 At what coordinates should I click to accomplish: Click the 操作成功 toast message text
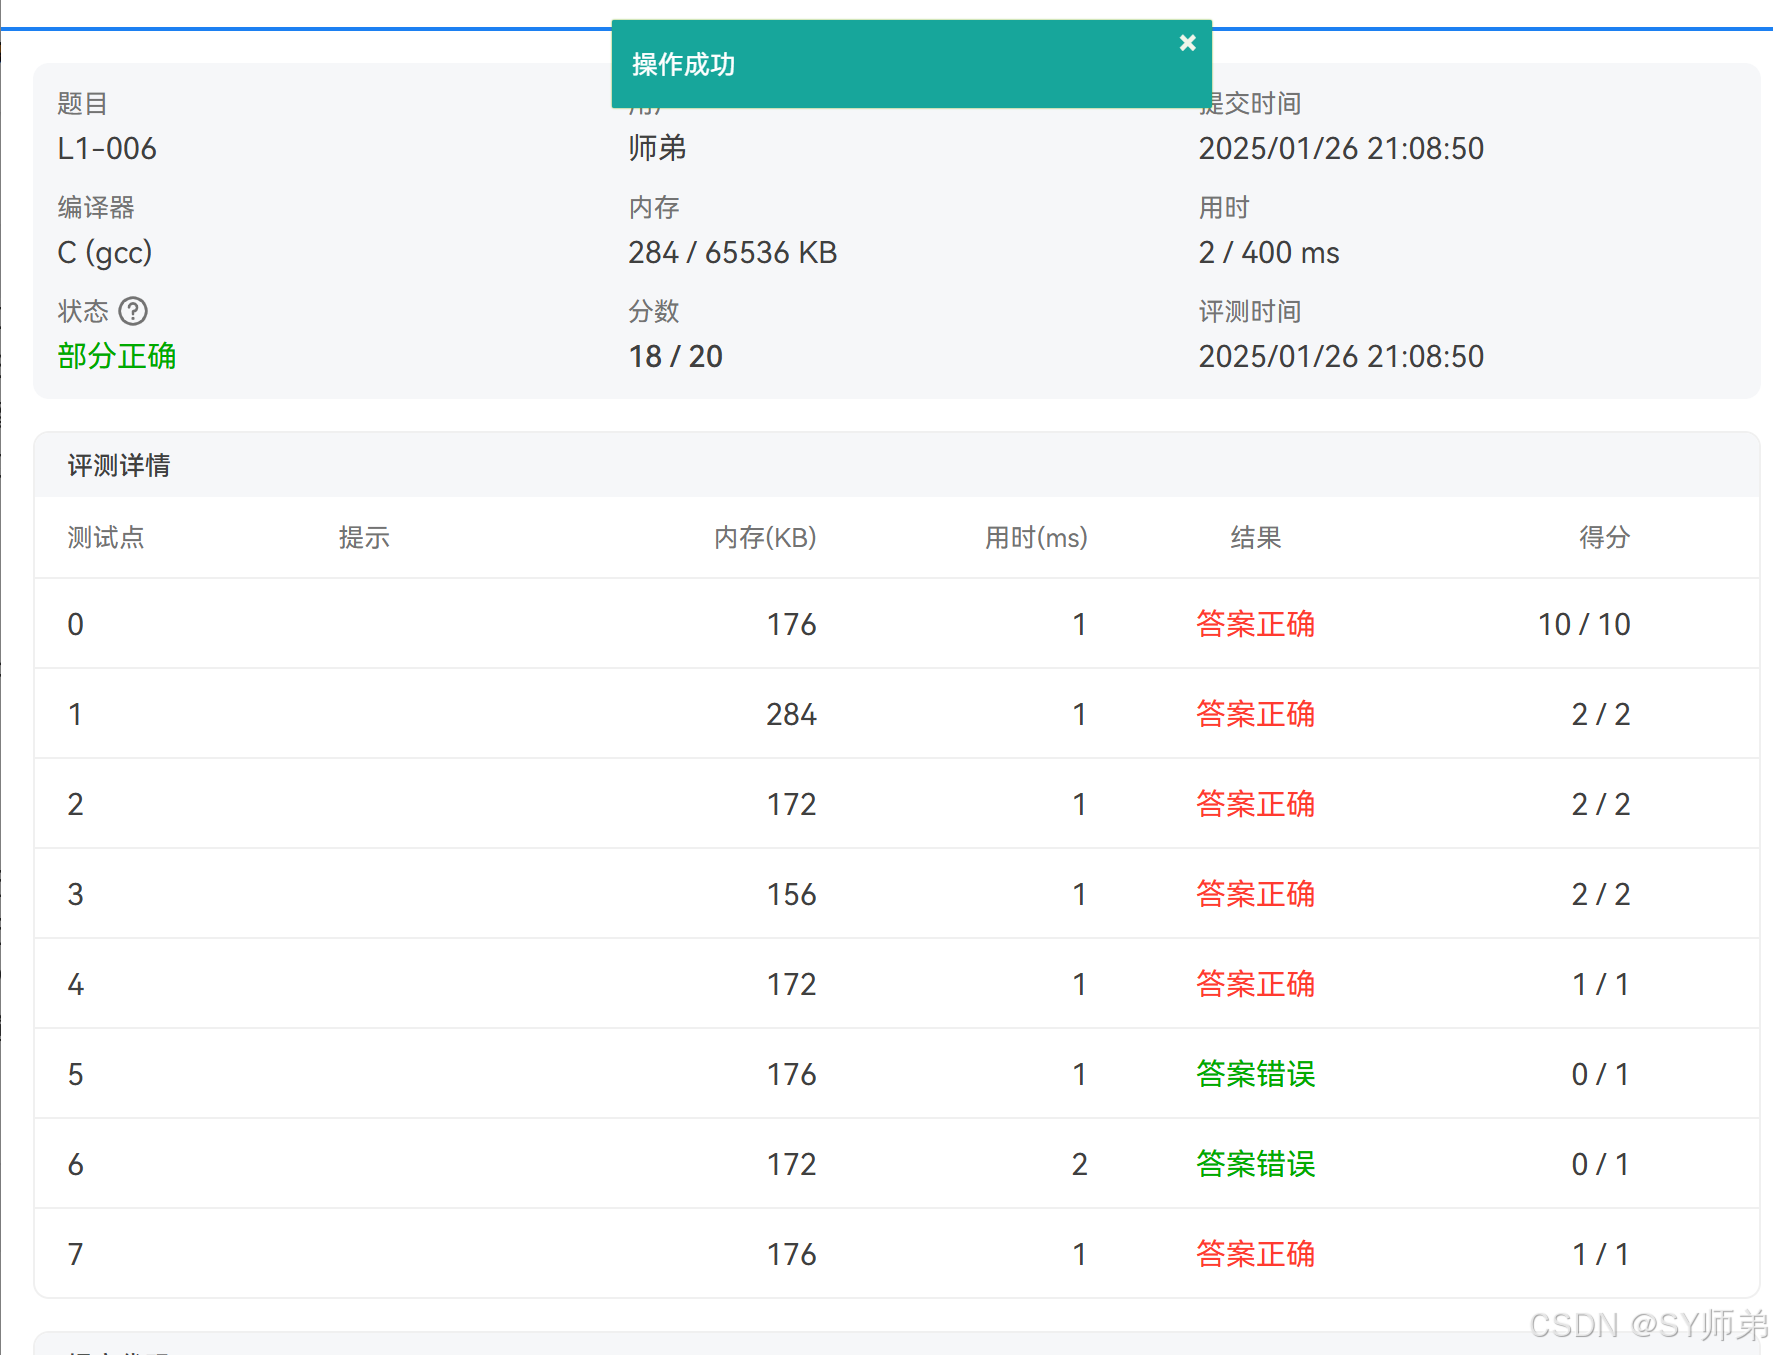684,65
